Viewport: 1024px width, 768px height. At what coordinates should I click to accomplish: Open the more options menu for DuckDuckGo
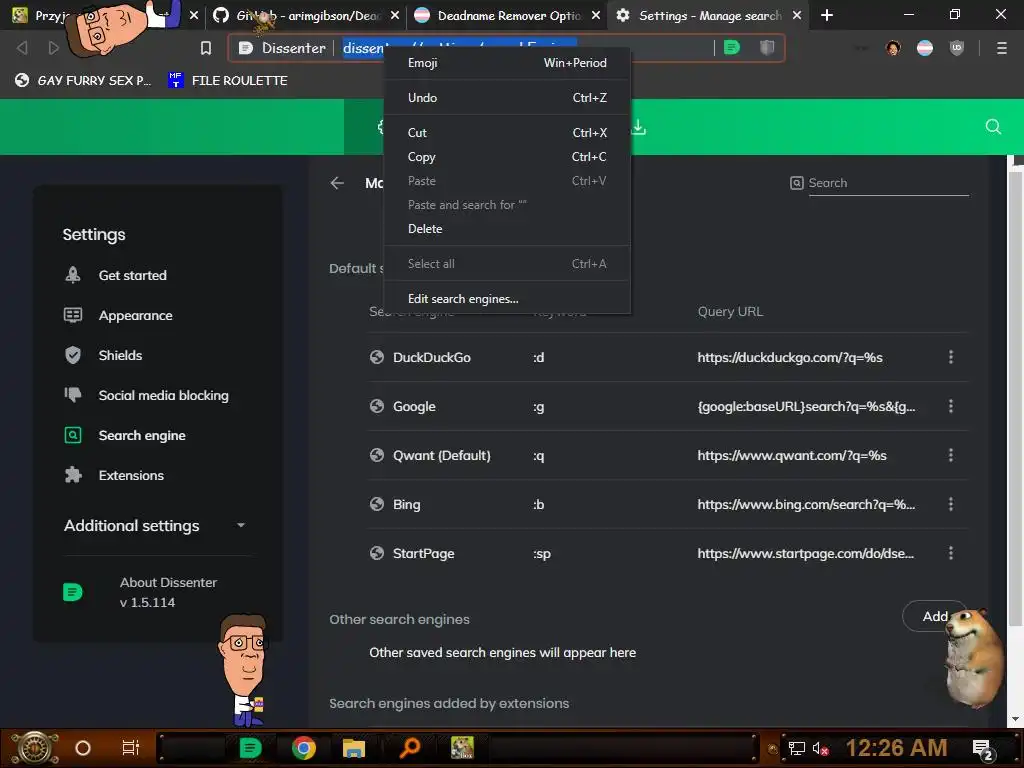pos(951,357)
